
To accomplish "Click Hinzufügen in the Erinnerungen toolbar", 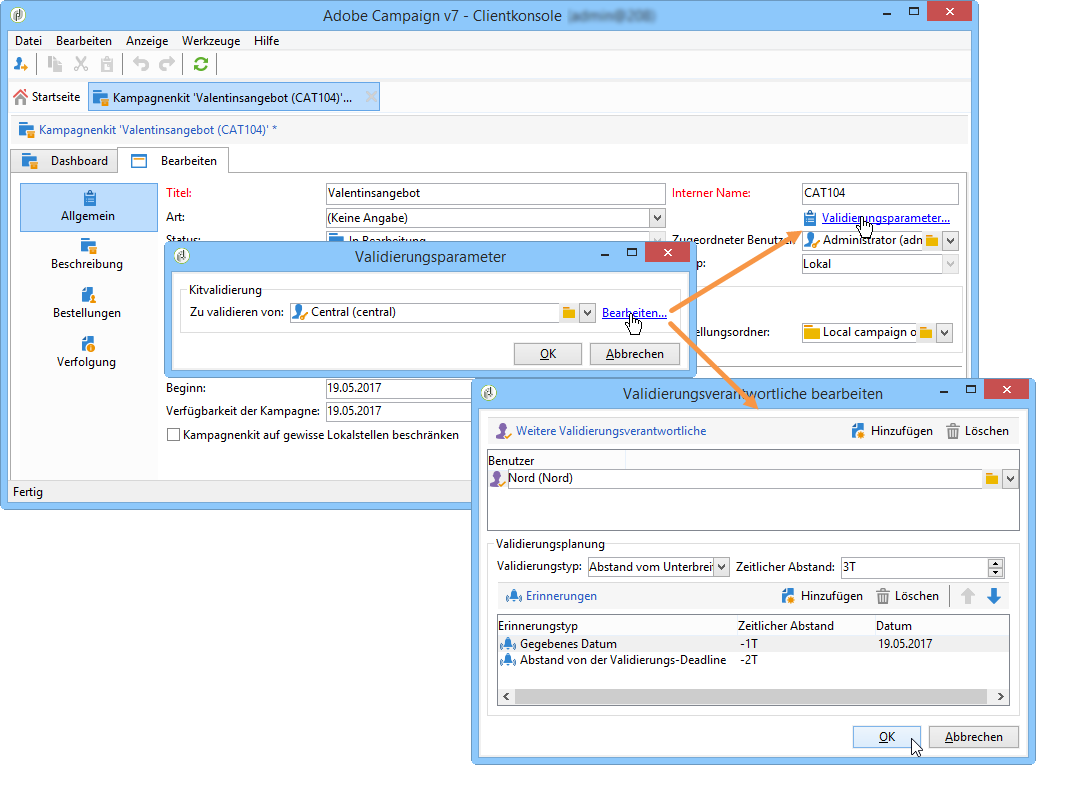I will (x=822, y=596).
